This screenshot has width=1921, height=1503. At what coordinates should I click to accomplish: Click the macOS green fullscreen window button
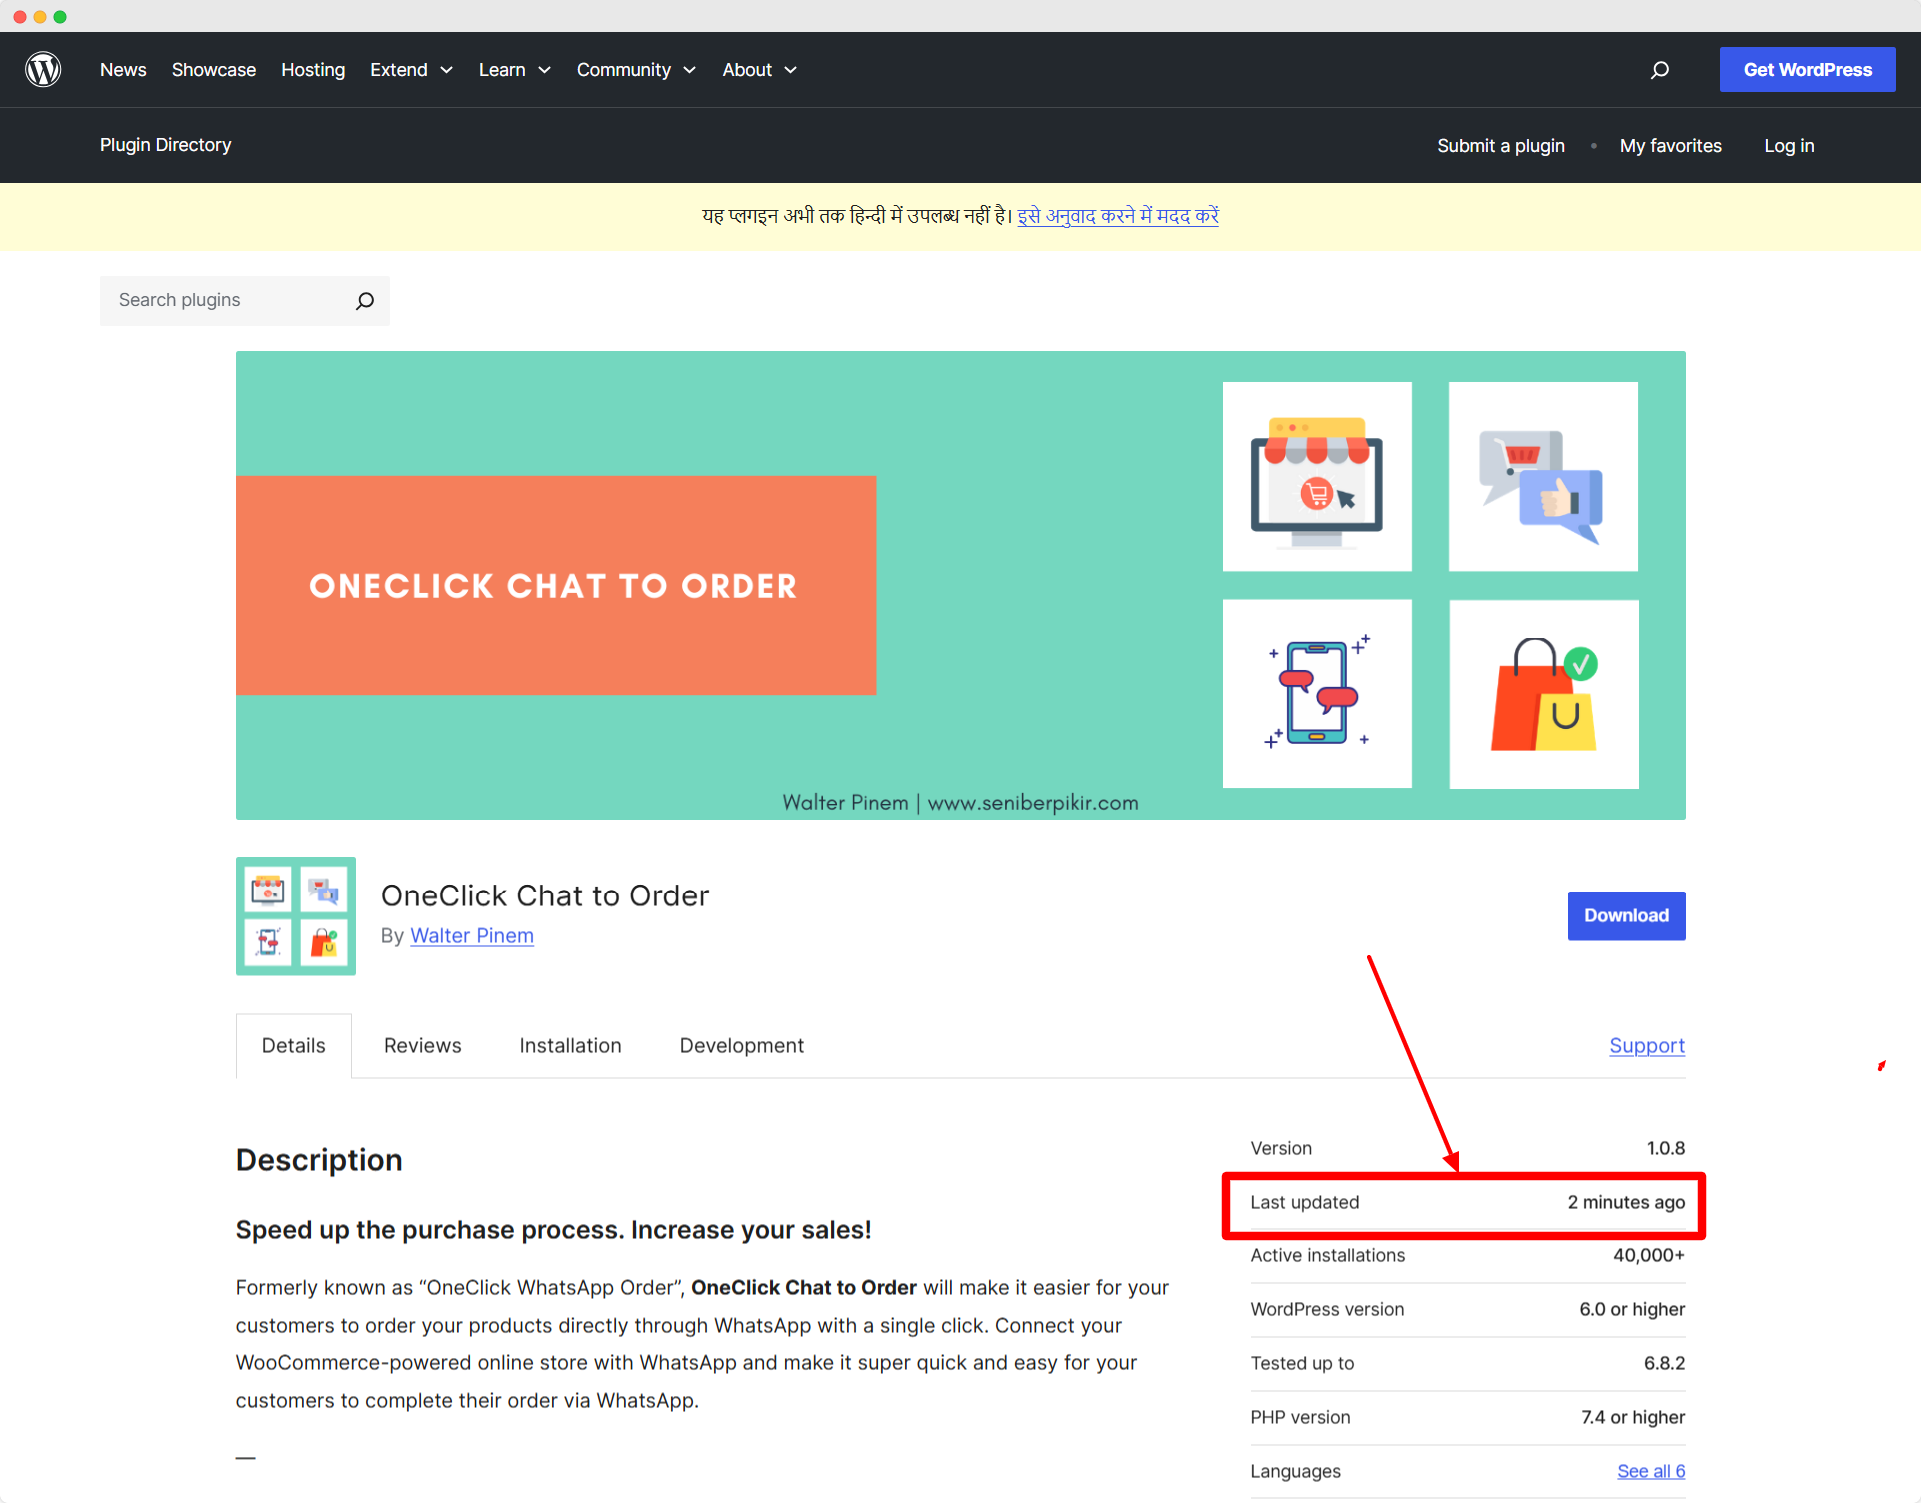tap(60, 17)
